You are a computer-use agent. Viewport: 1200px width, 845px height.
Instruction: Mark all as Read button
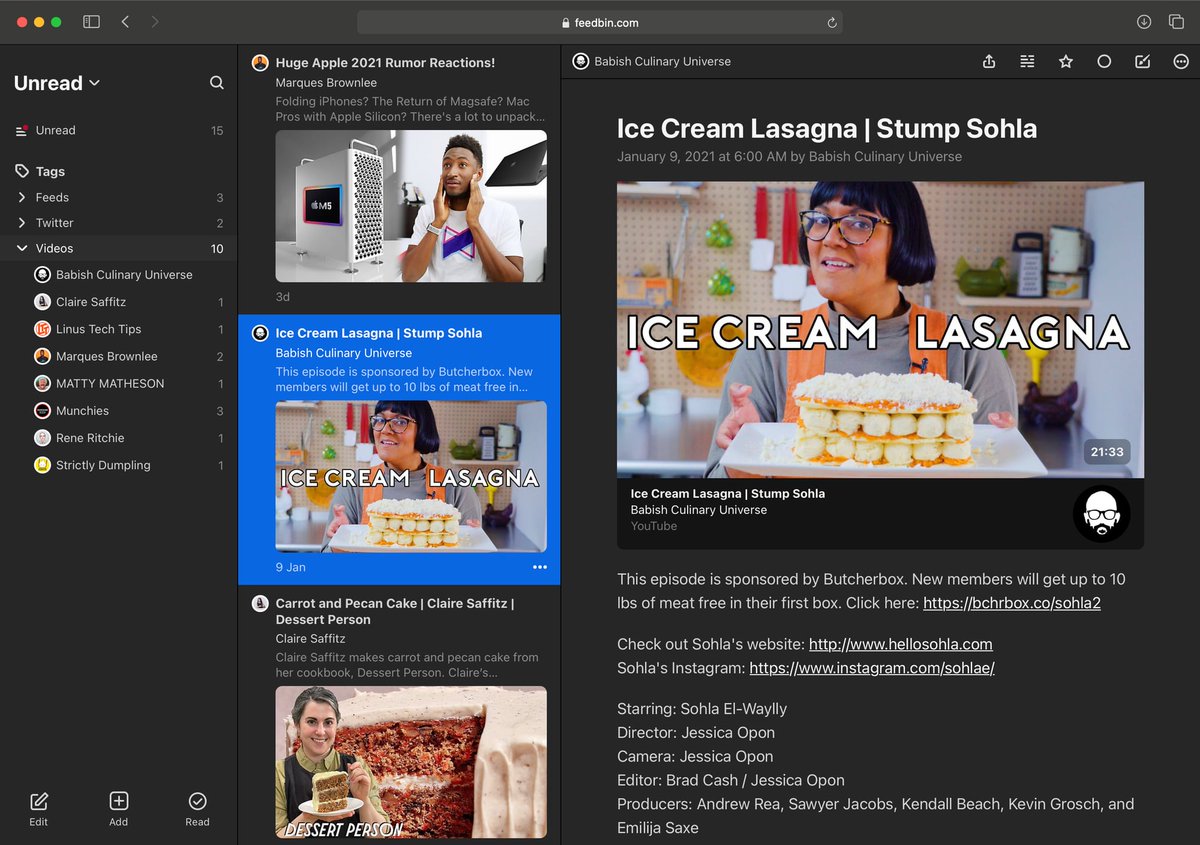197,809
